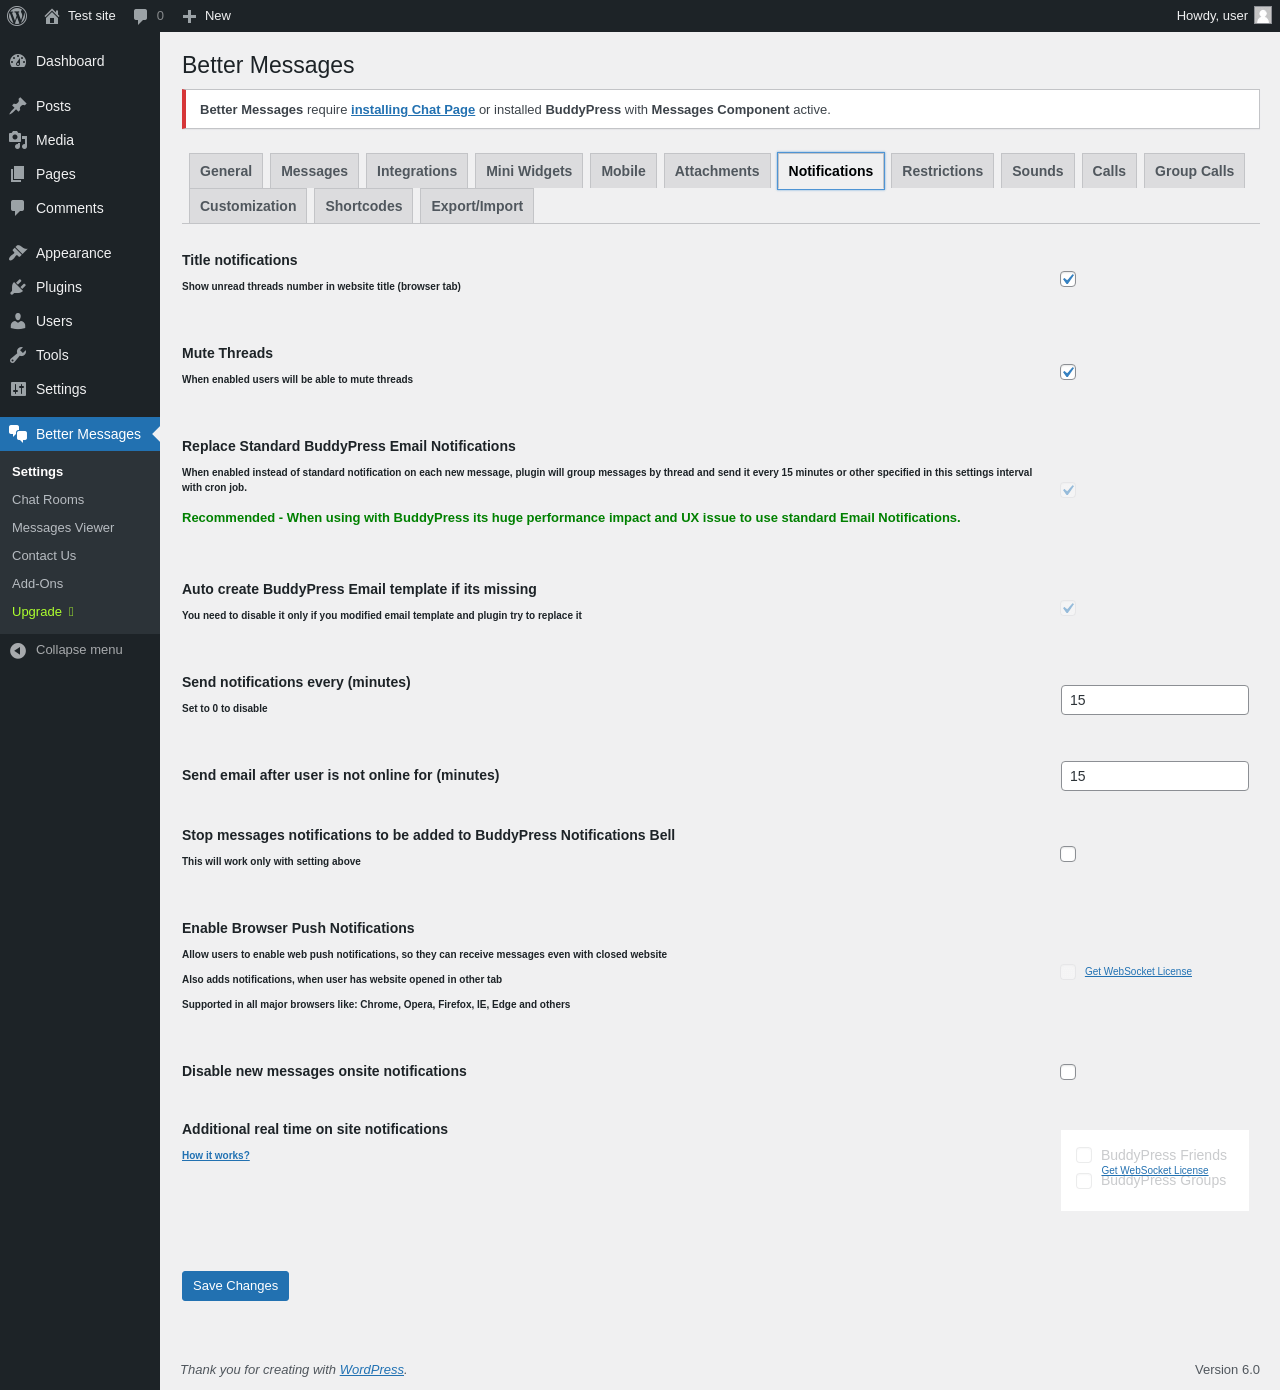Viewport: 1280px width, 1390px height.
Task: Switch to the Integrations tab
Action: (417, 171)
